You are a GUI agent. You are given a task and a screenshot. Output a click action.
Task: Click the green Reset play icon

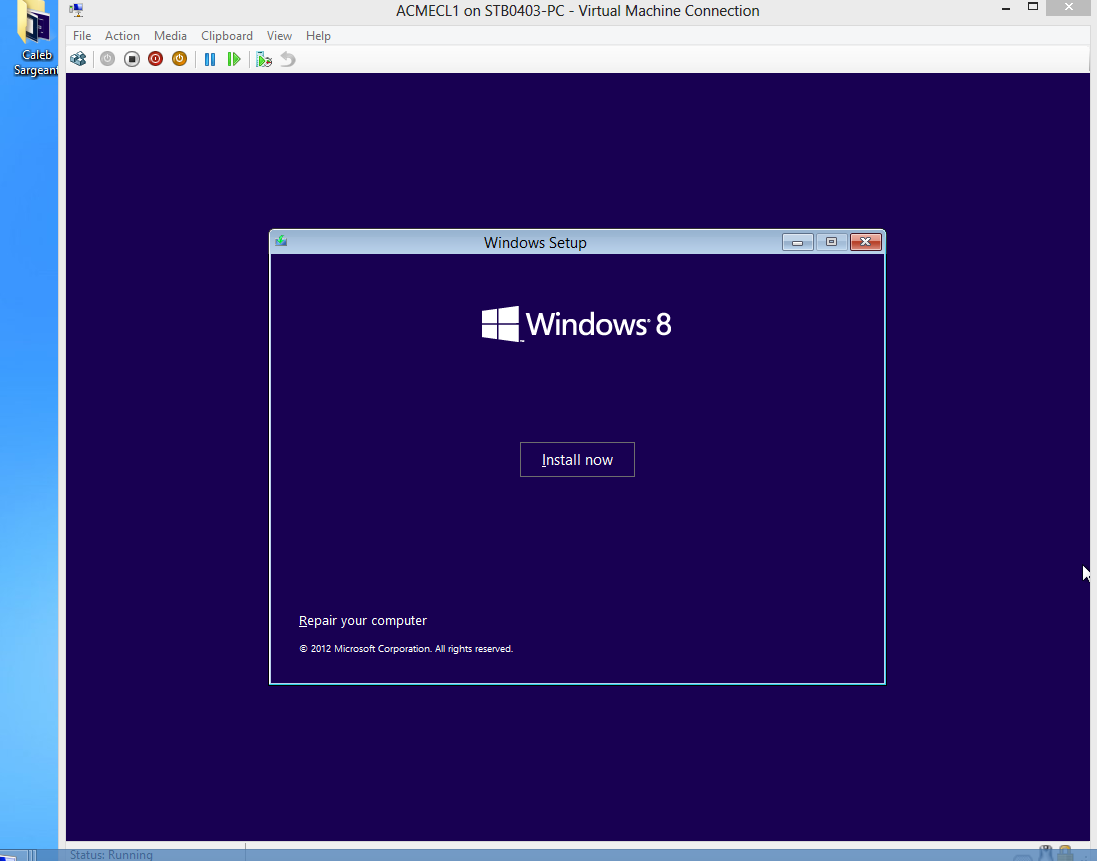point(234,59)
